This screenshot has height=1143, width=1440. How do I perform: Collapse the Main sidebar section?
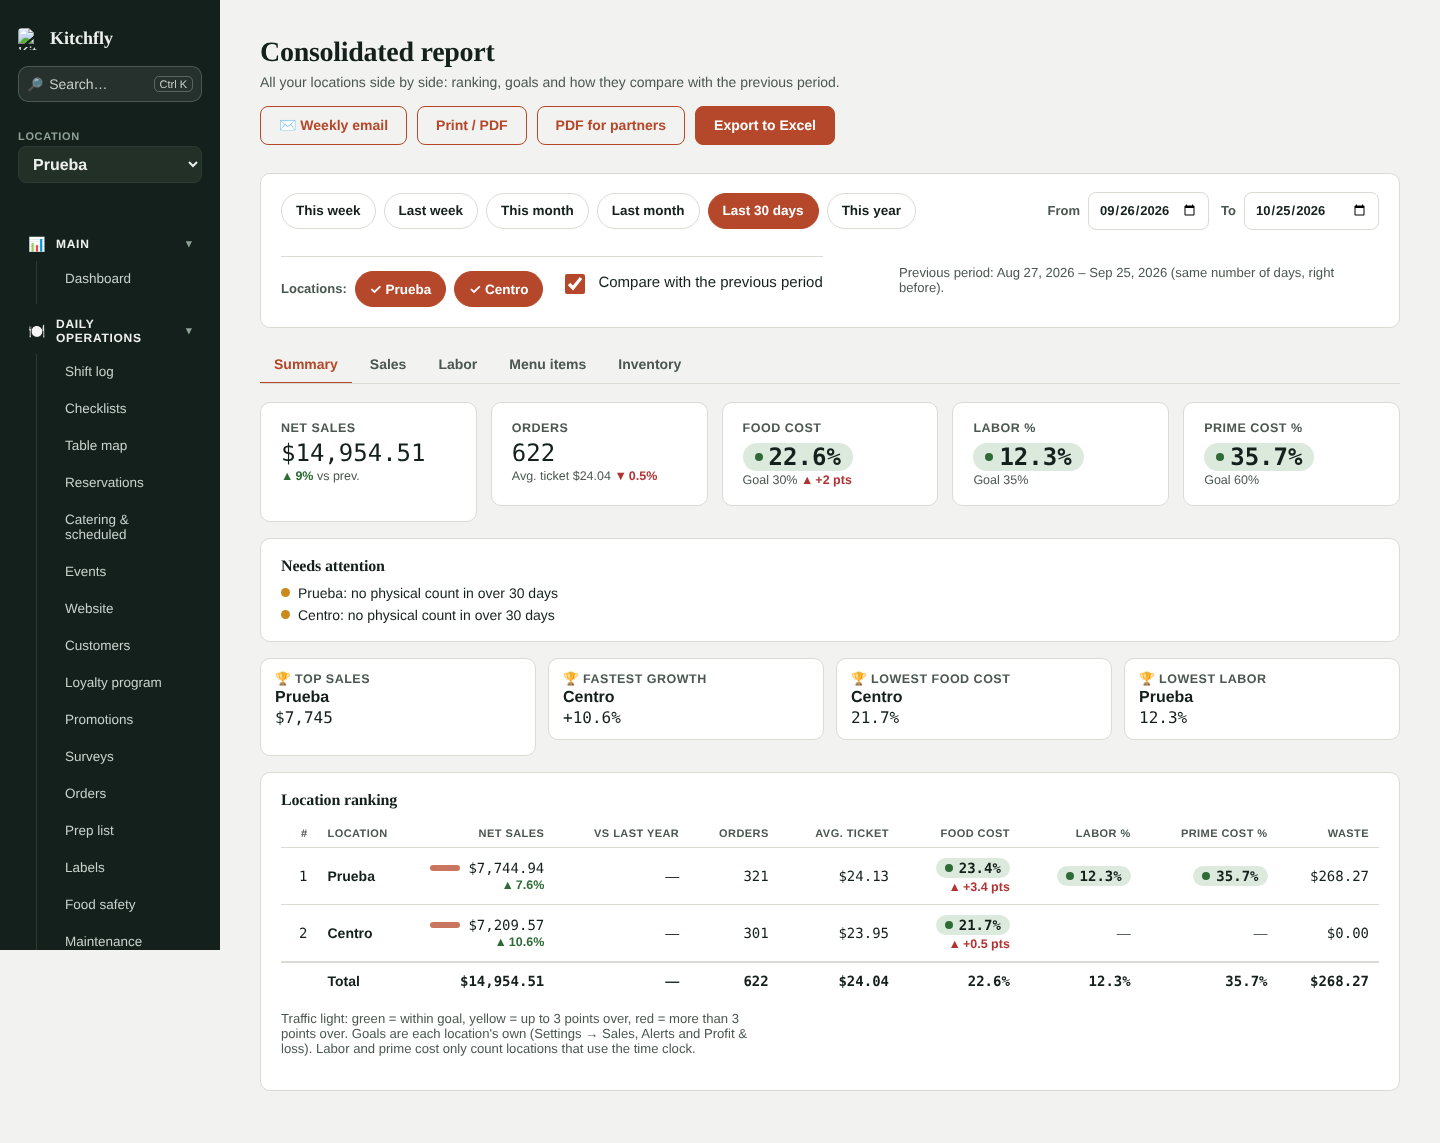tap(110, 244)
